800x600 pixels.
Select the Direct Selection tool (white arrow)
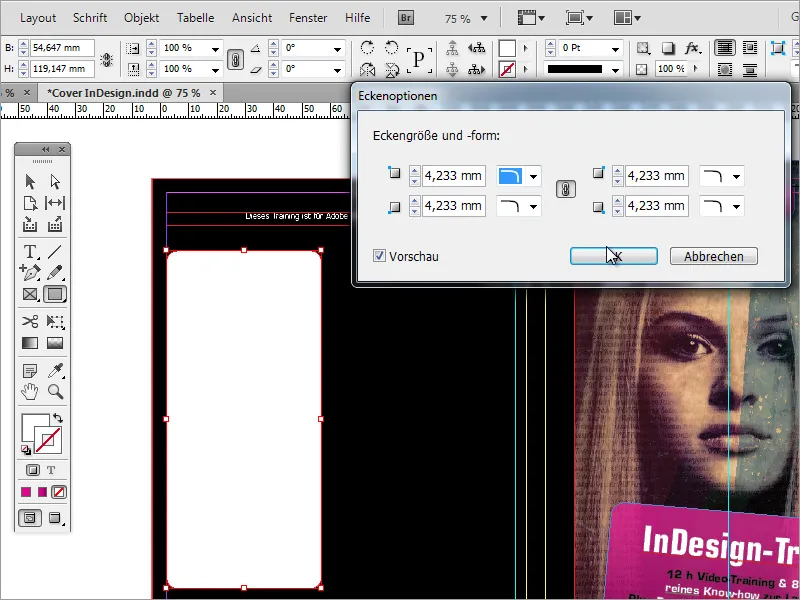55,182
